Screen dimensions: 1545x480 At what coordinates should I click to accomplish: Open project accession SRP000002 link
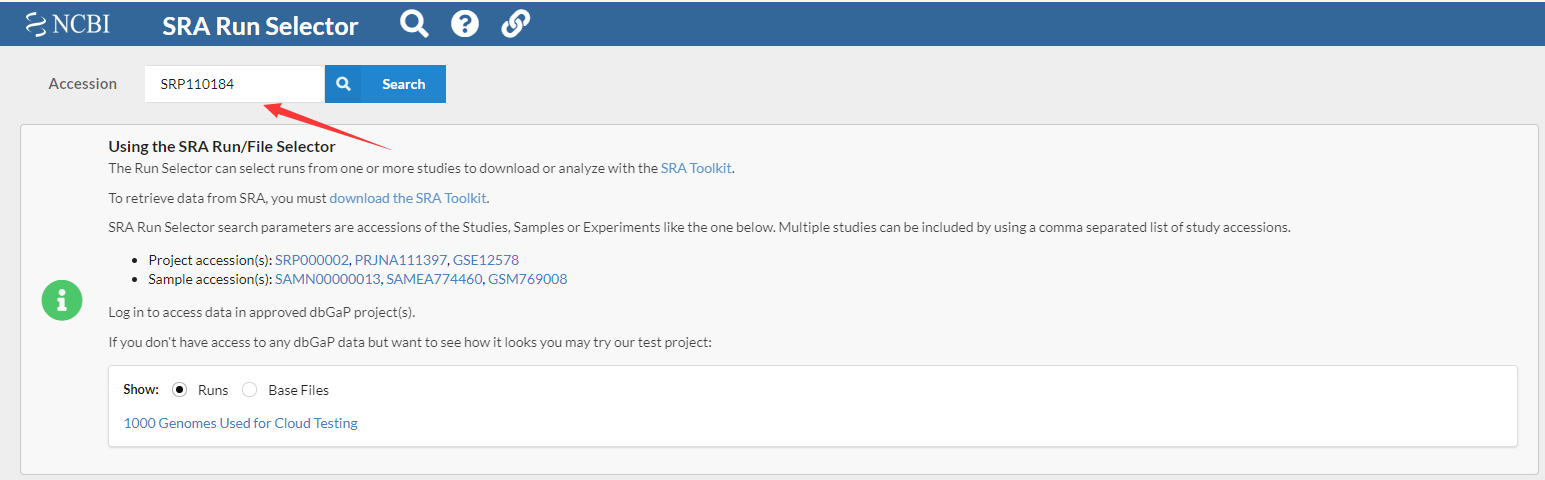coord(312,260)
